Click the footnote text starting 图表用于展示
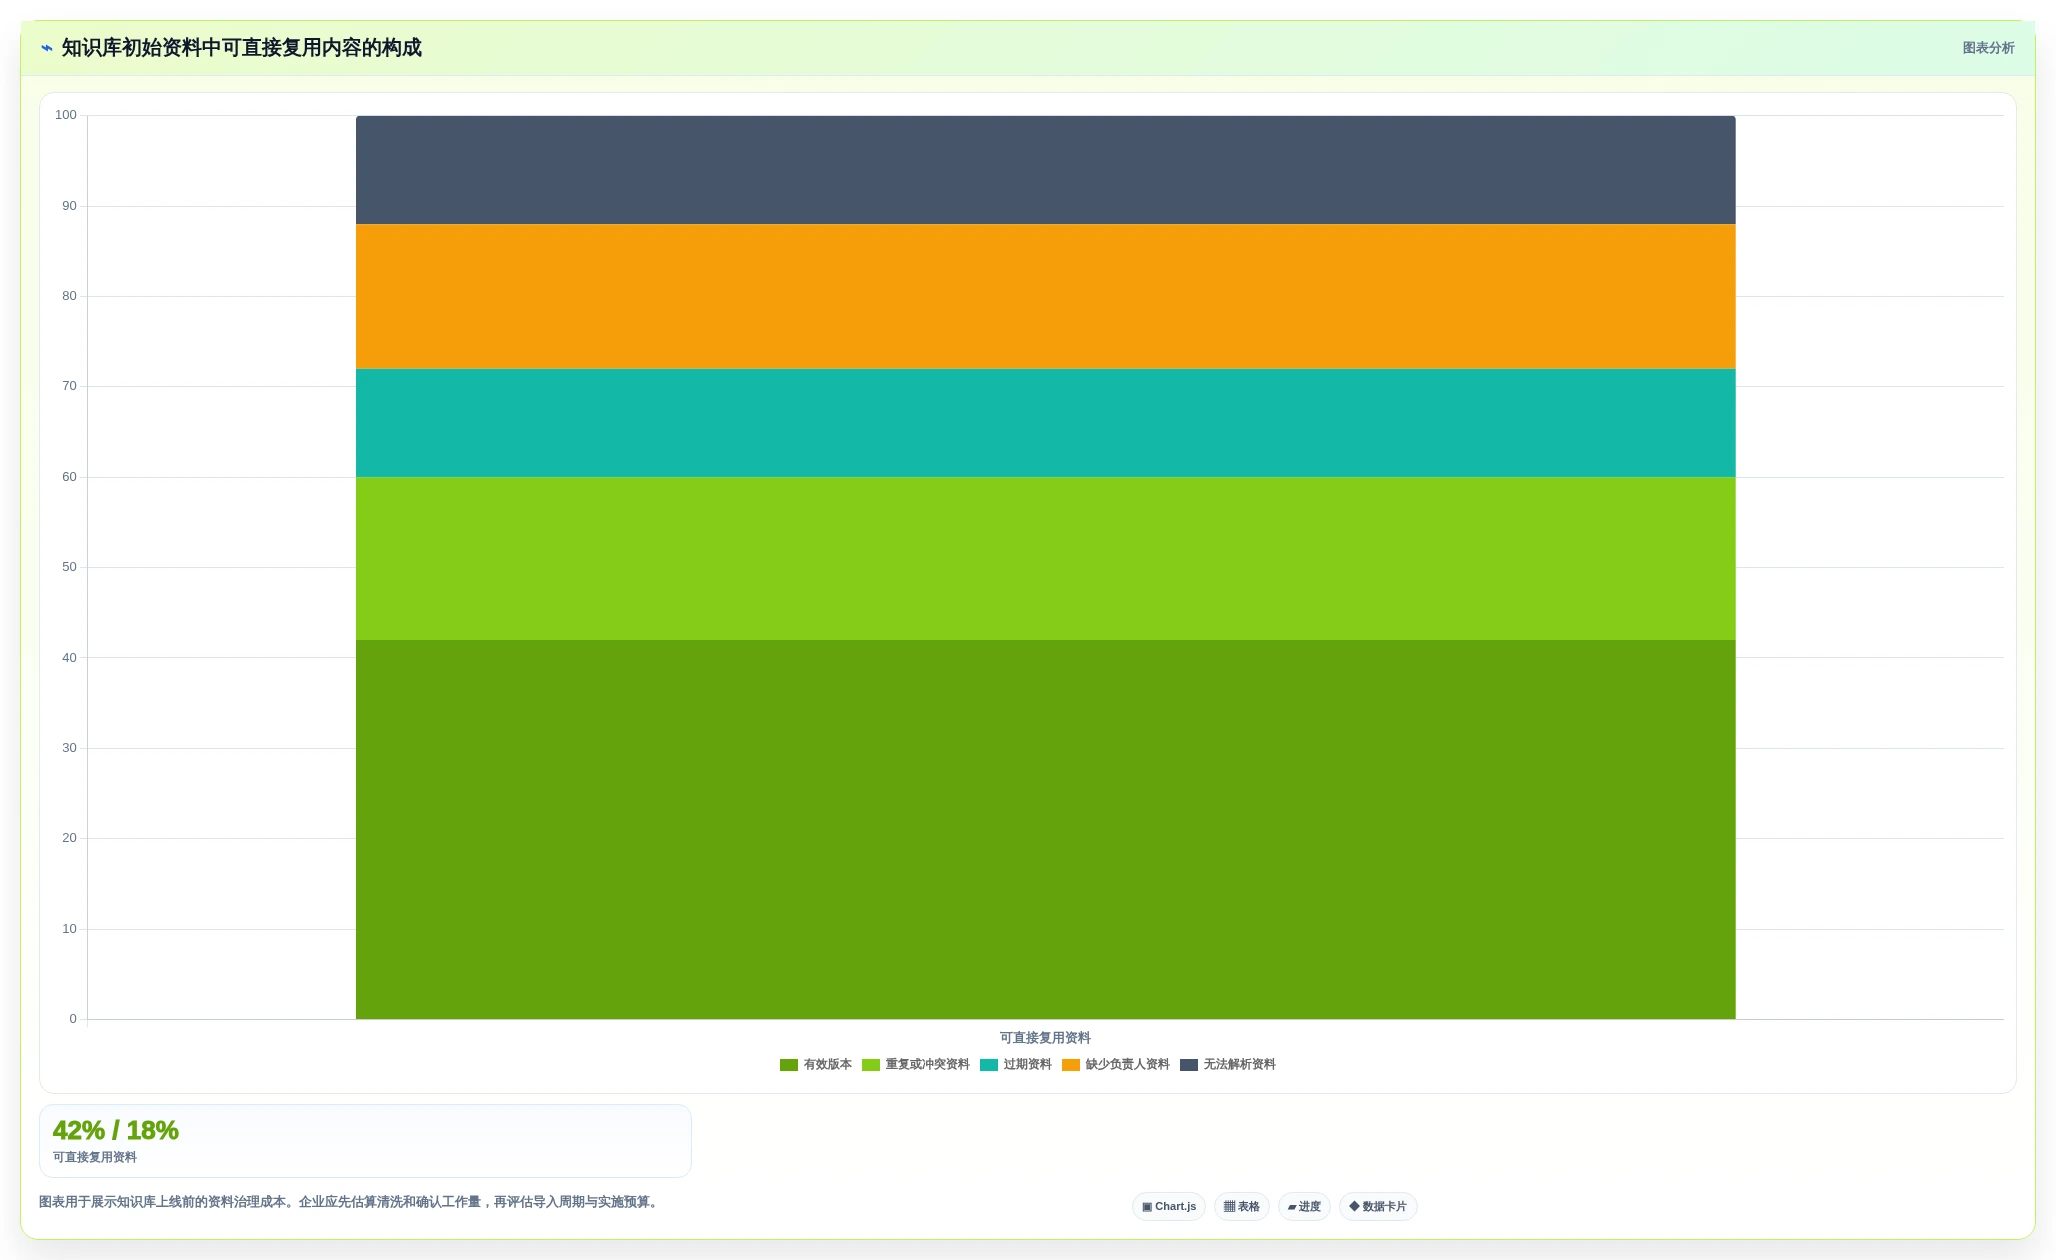The image size is (2056, 1260). click(x=351, y=1202)
